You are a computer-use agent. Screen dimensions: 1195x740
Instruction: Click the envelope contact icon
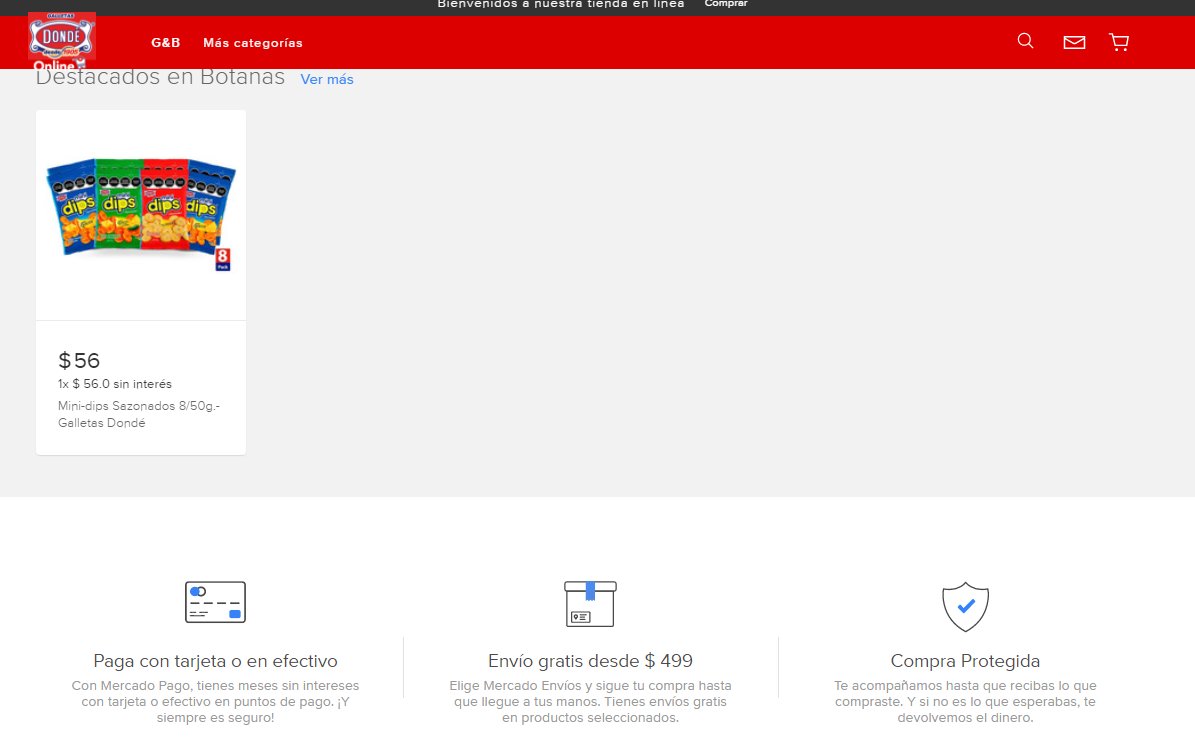(1074, 42)
